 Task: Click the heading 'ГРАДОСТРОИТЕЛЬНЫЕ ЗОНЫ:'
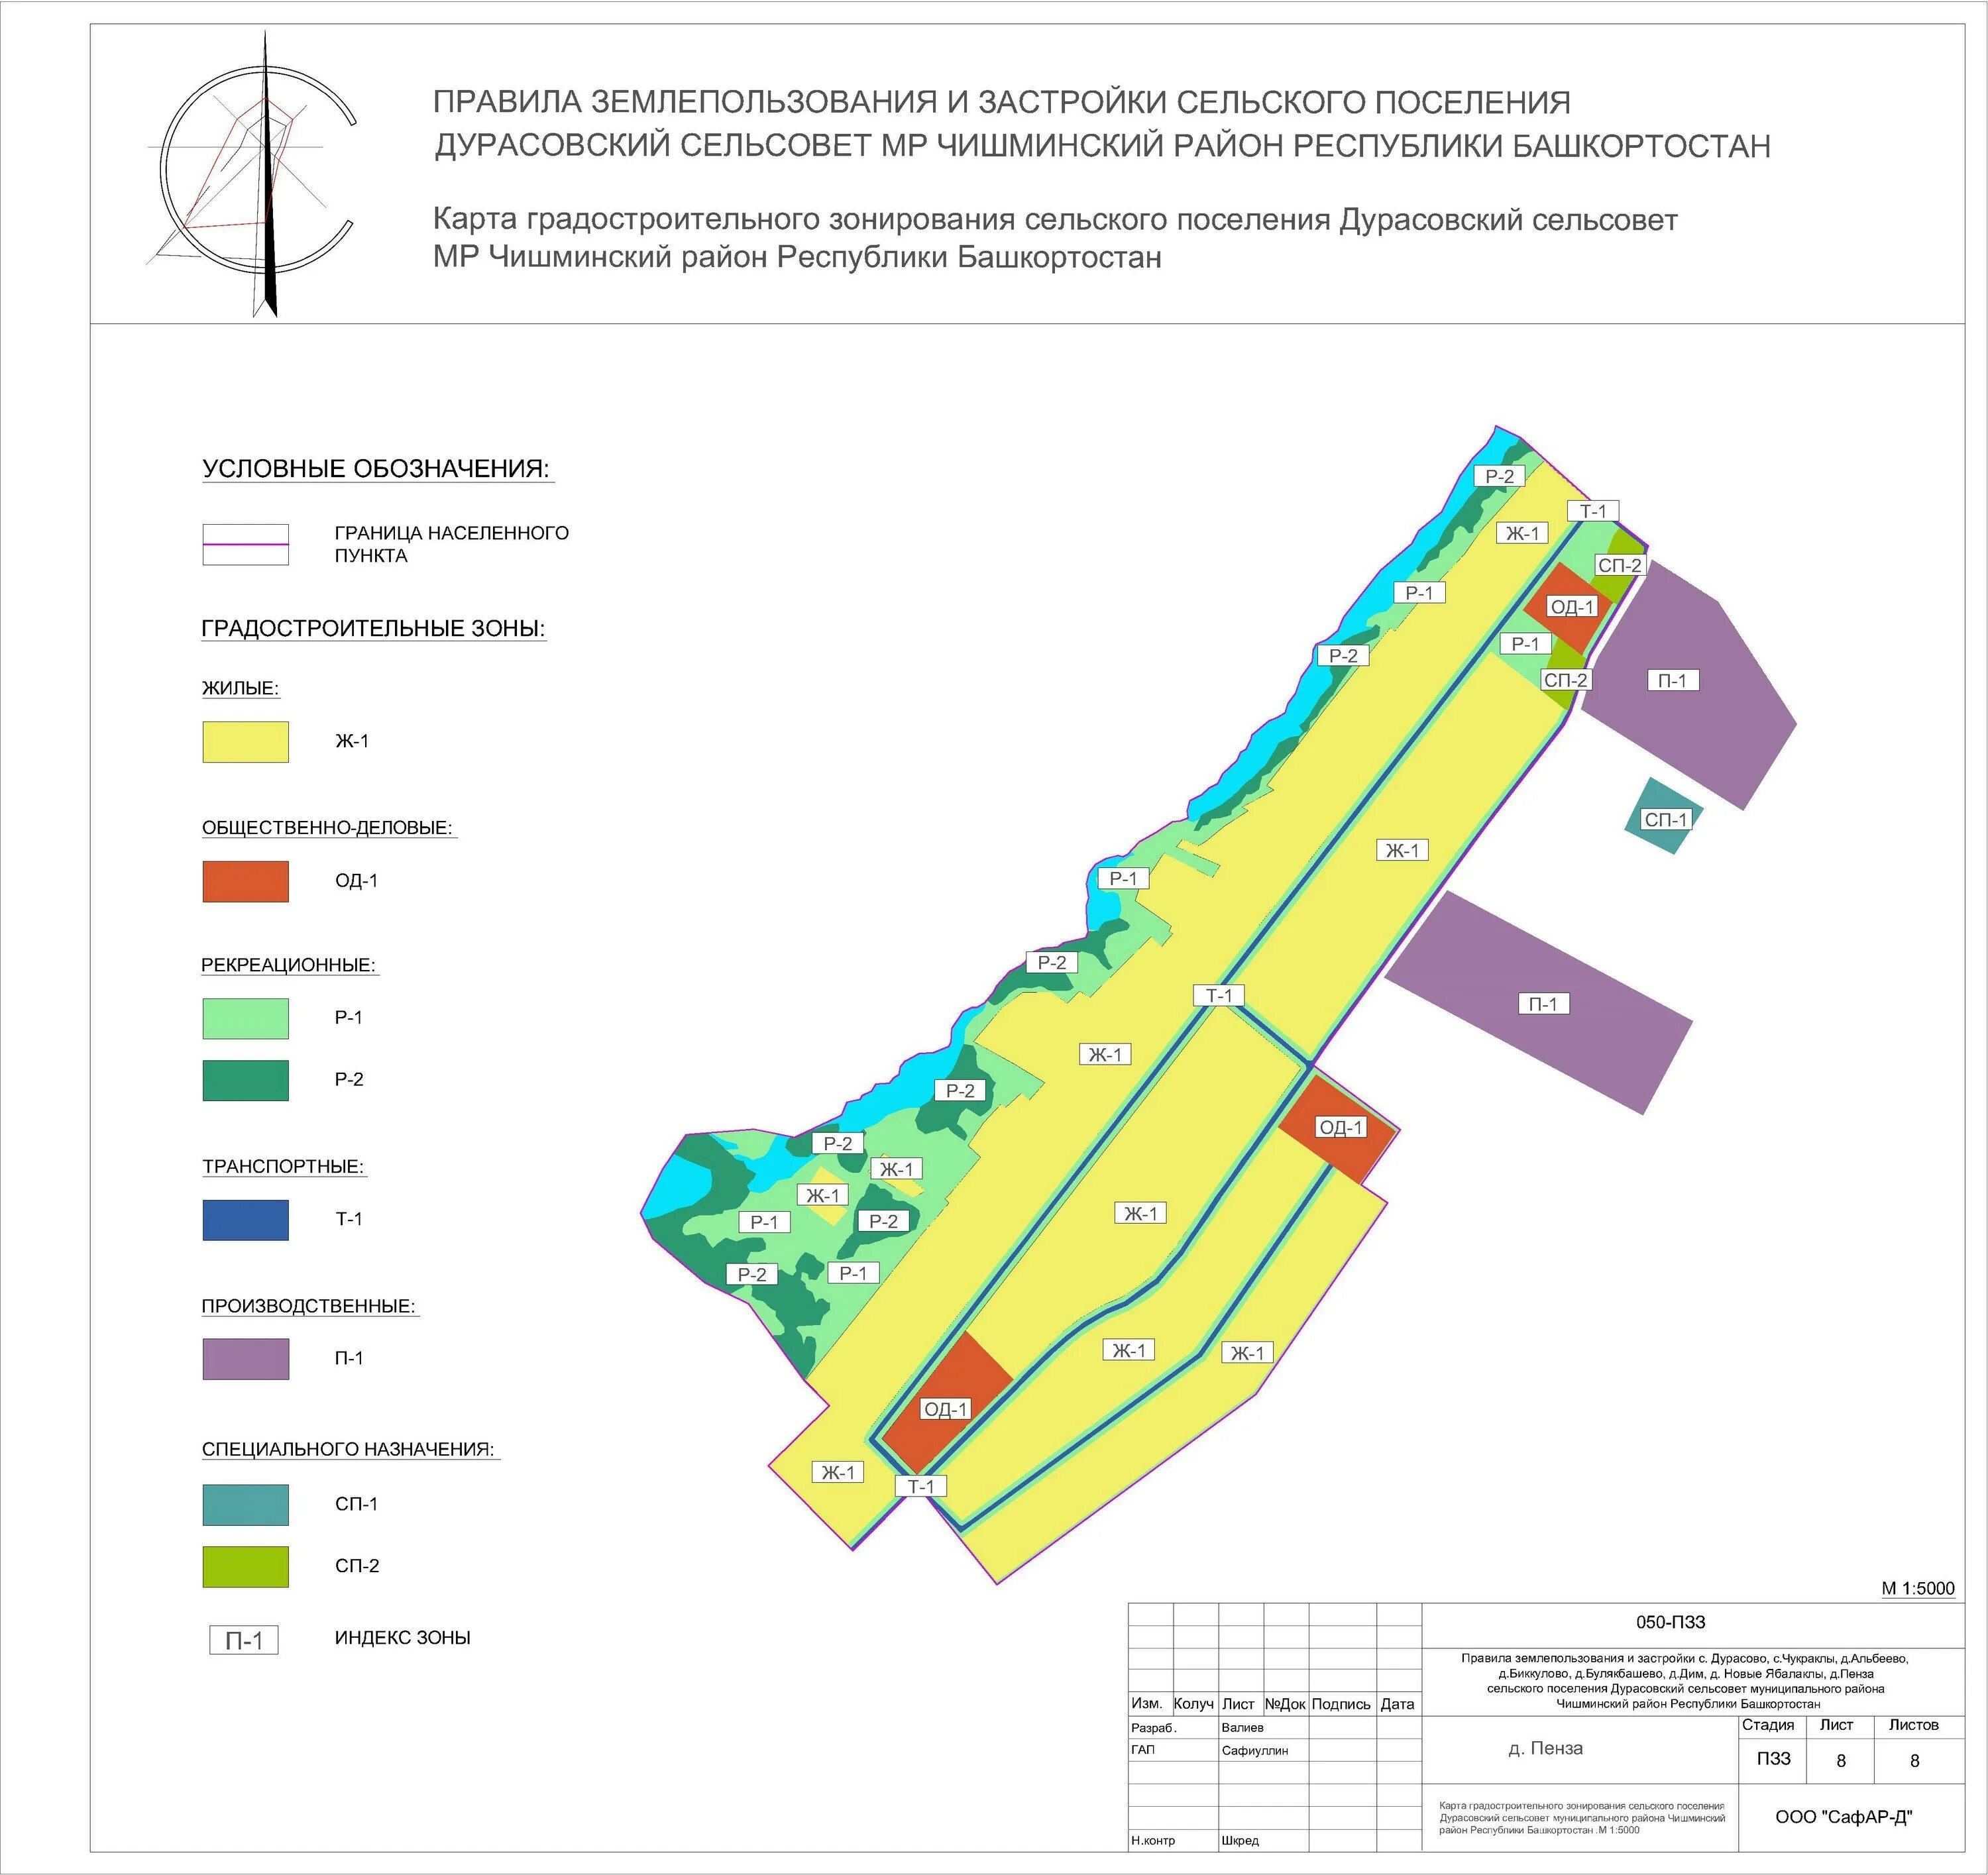(x=374, y=629)
